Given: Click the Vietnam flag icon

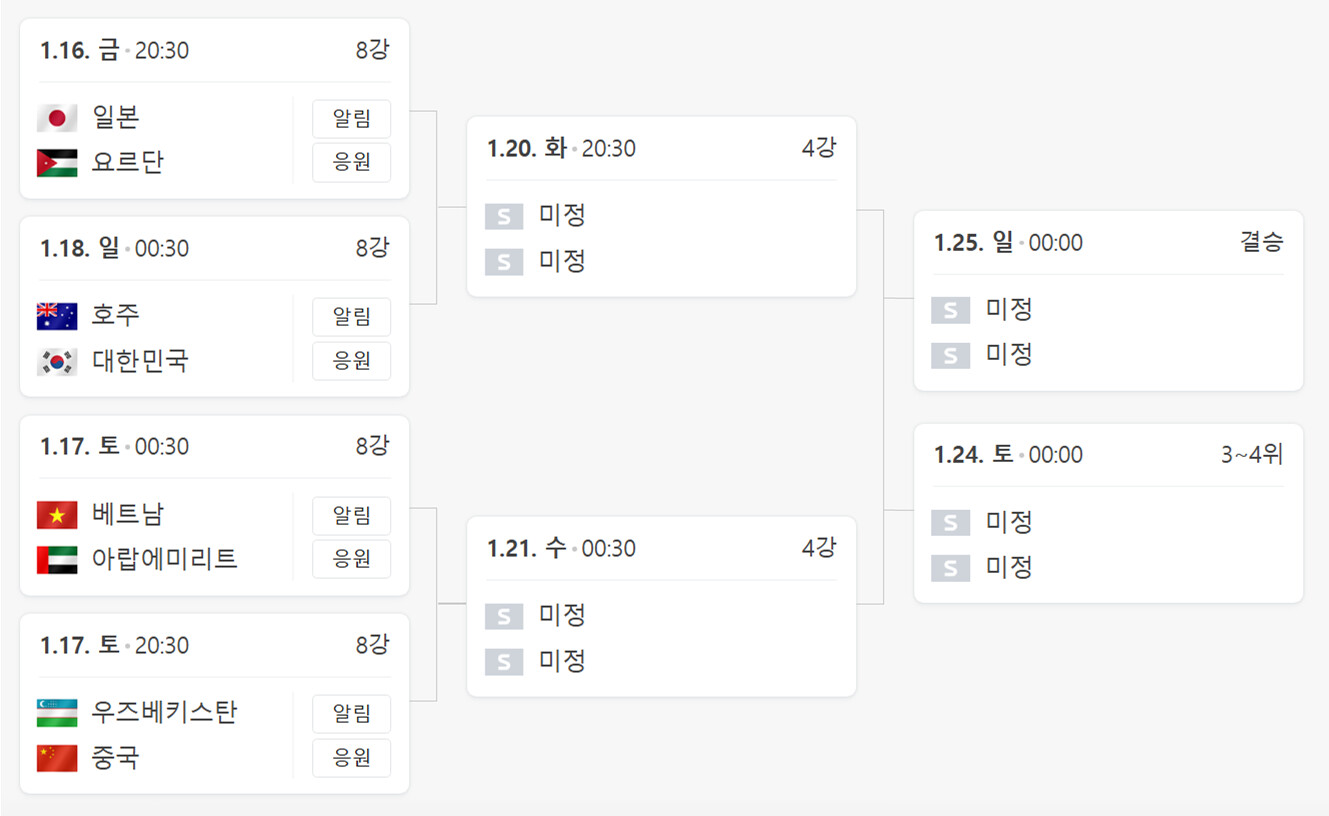Looking at the screenshot, I should point(57,515).
